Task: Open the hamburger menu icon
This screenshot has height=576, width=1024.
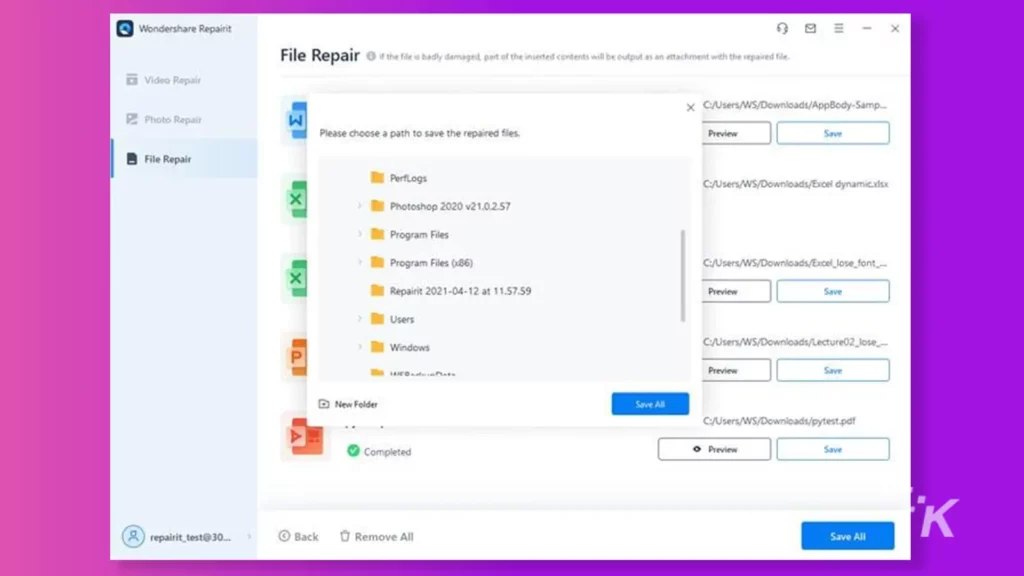Action: click(x=839, y=28)
